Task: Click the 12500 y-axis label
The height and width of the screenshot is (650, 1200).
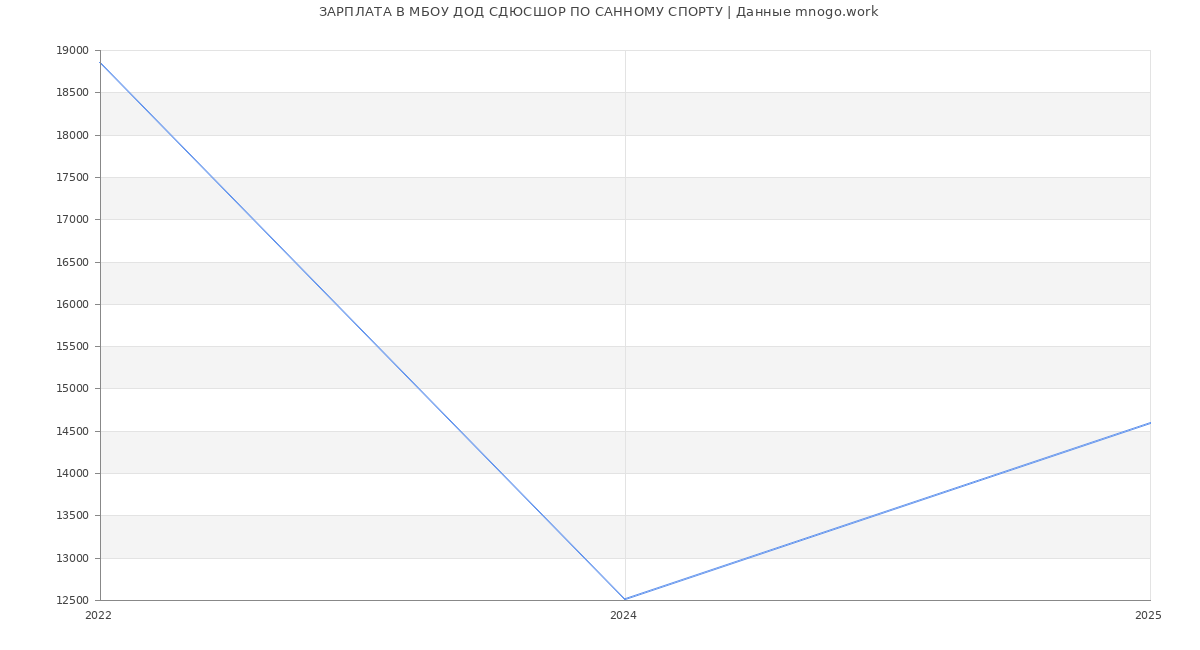Action: click(x=72, y=601)
